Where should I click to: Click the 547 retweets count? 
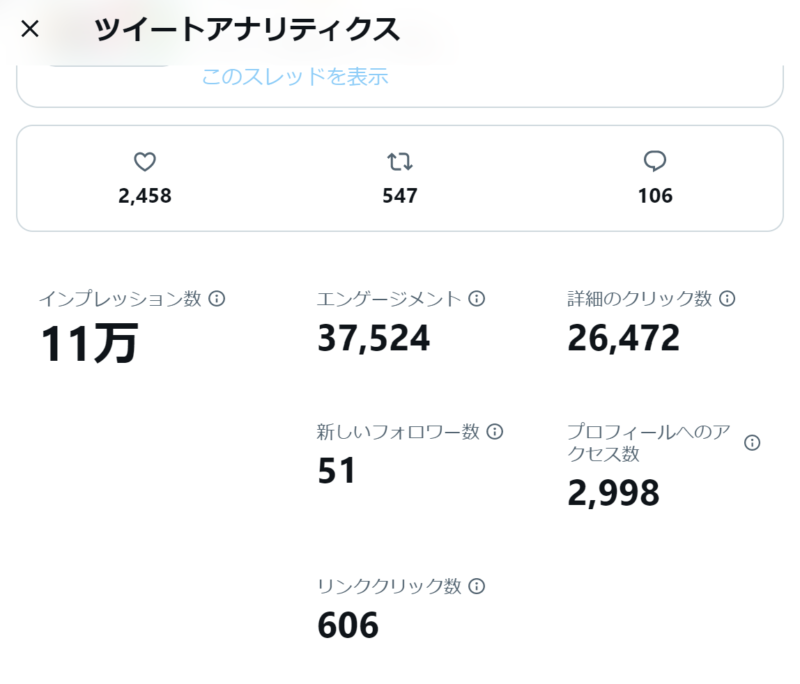pos(400,196)
